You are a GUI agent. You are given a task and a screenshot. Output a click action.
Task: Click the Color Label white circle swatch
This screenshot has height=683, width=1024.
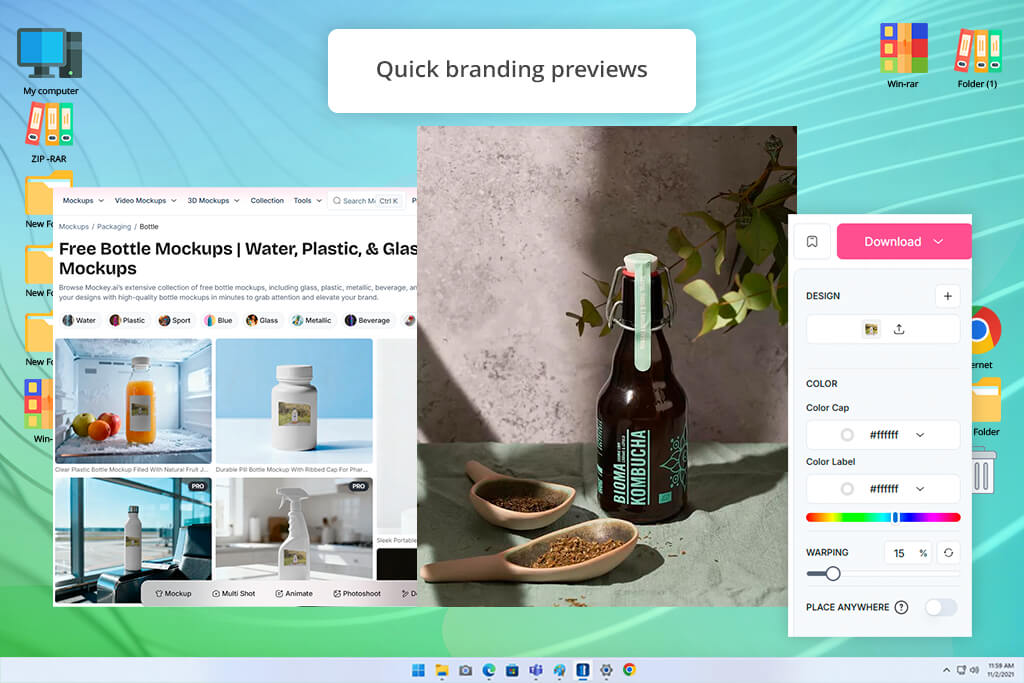tap(847, 489)
